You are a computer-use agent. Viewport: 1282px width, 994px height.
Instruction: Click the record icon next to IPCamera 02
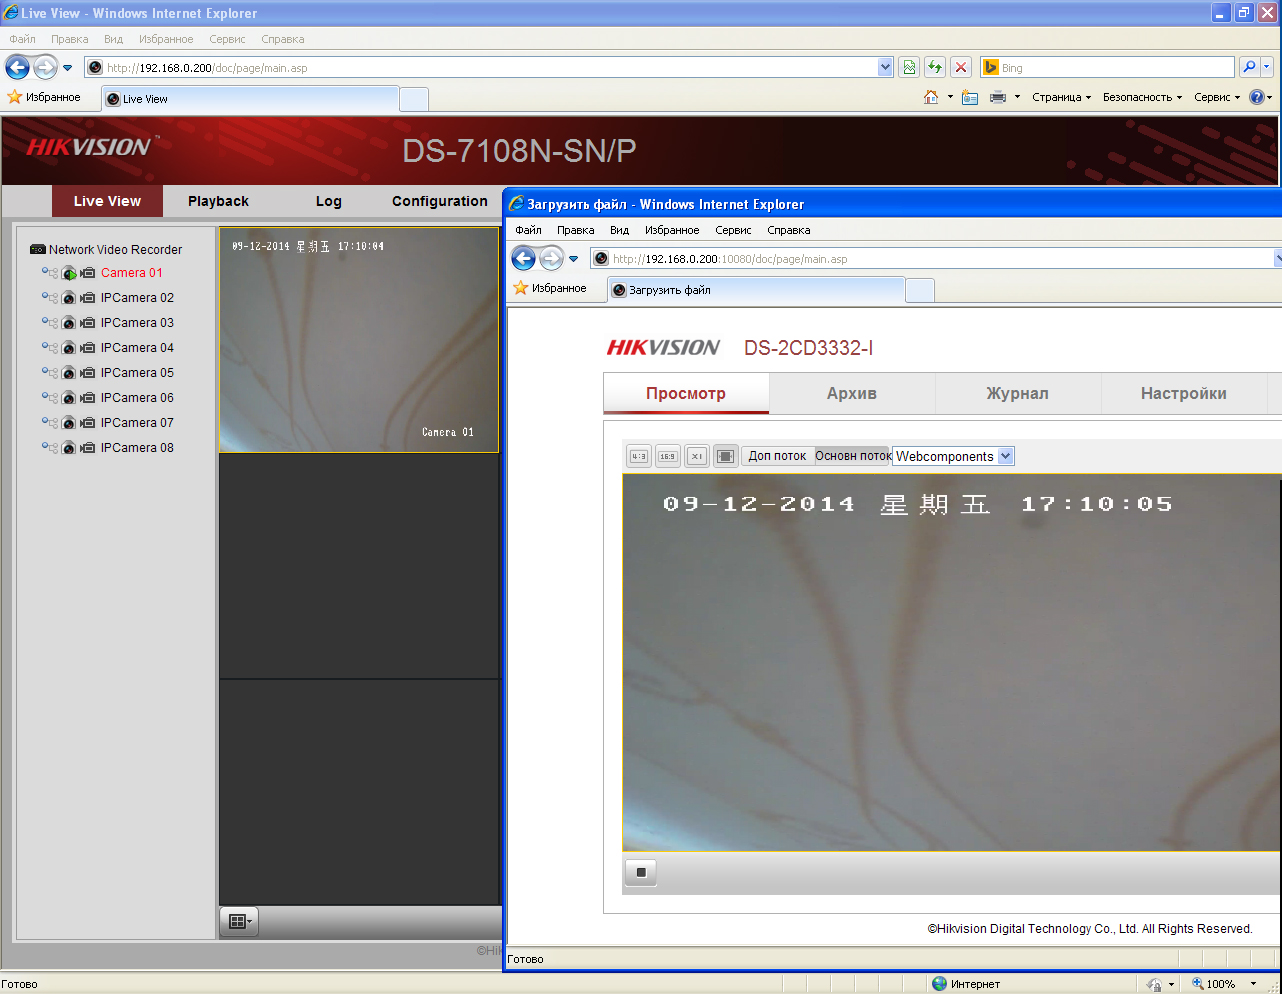88,298
